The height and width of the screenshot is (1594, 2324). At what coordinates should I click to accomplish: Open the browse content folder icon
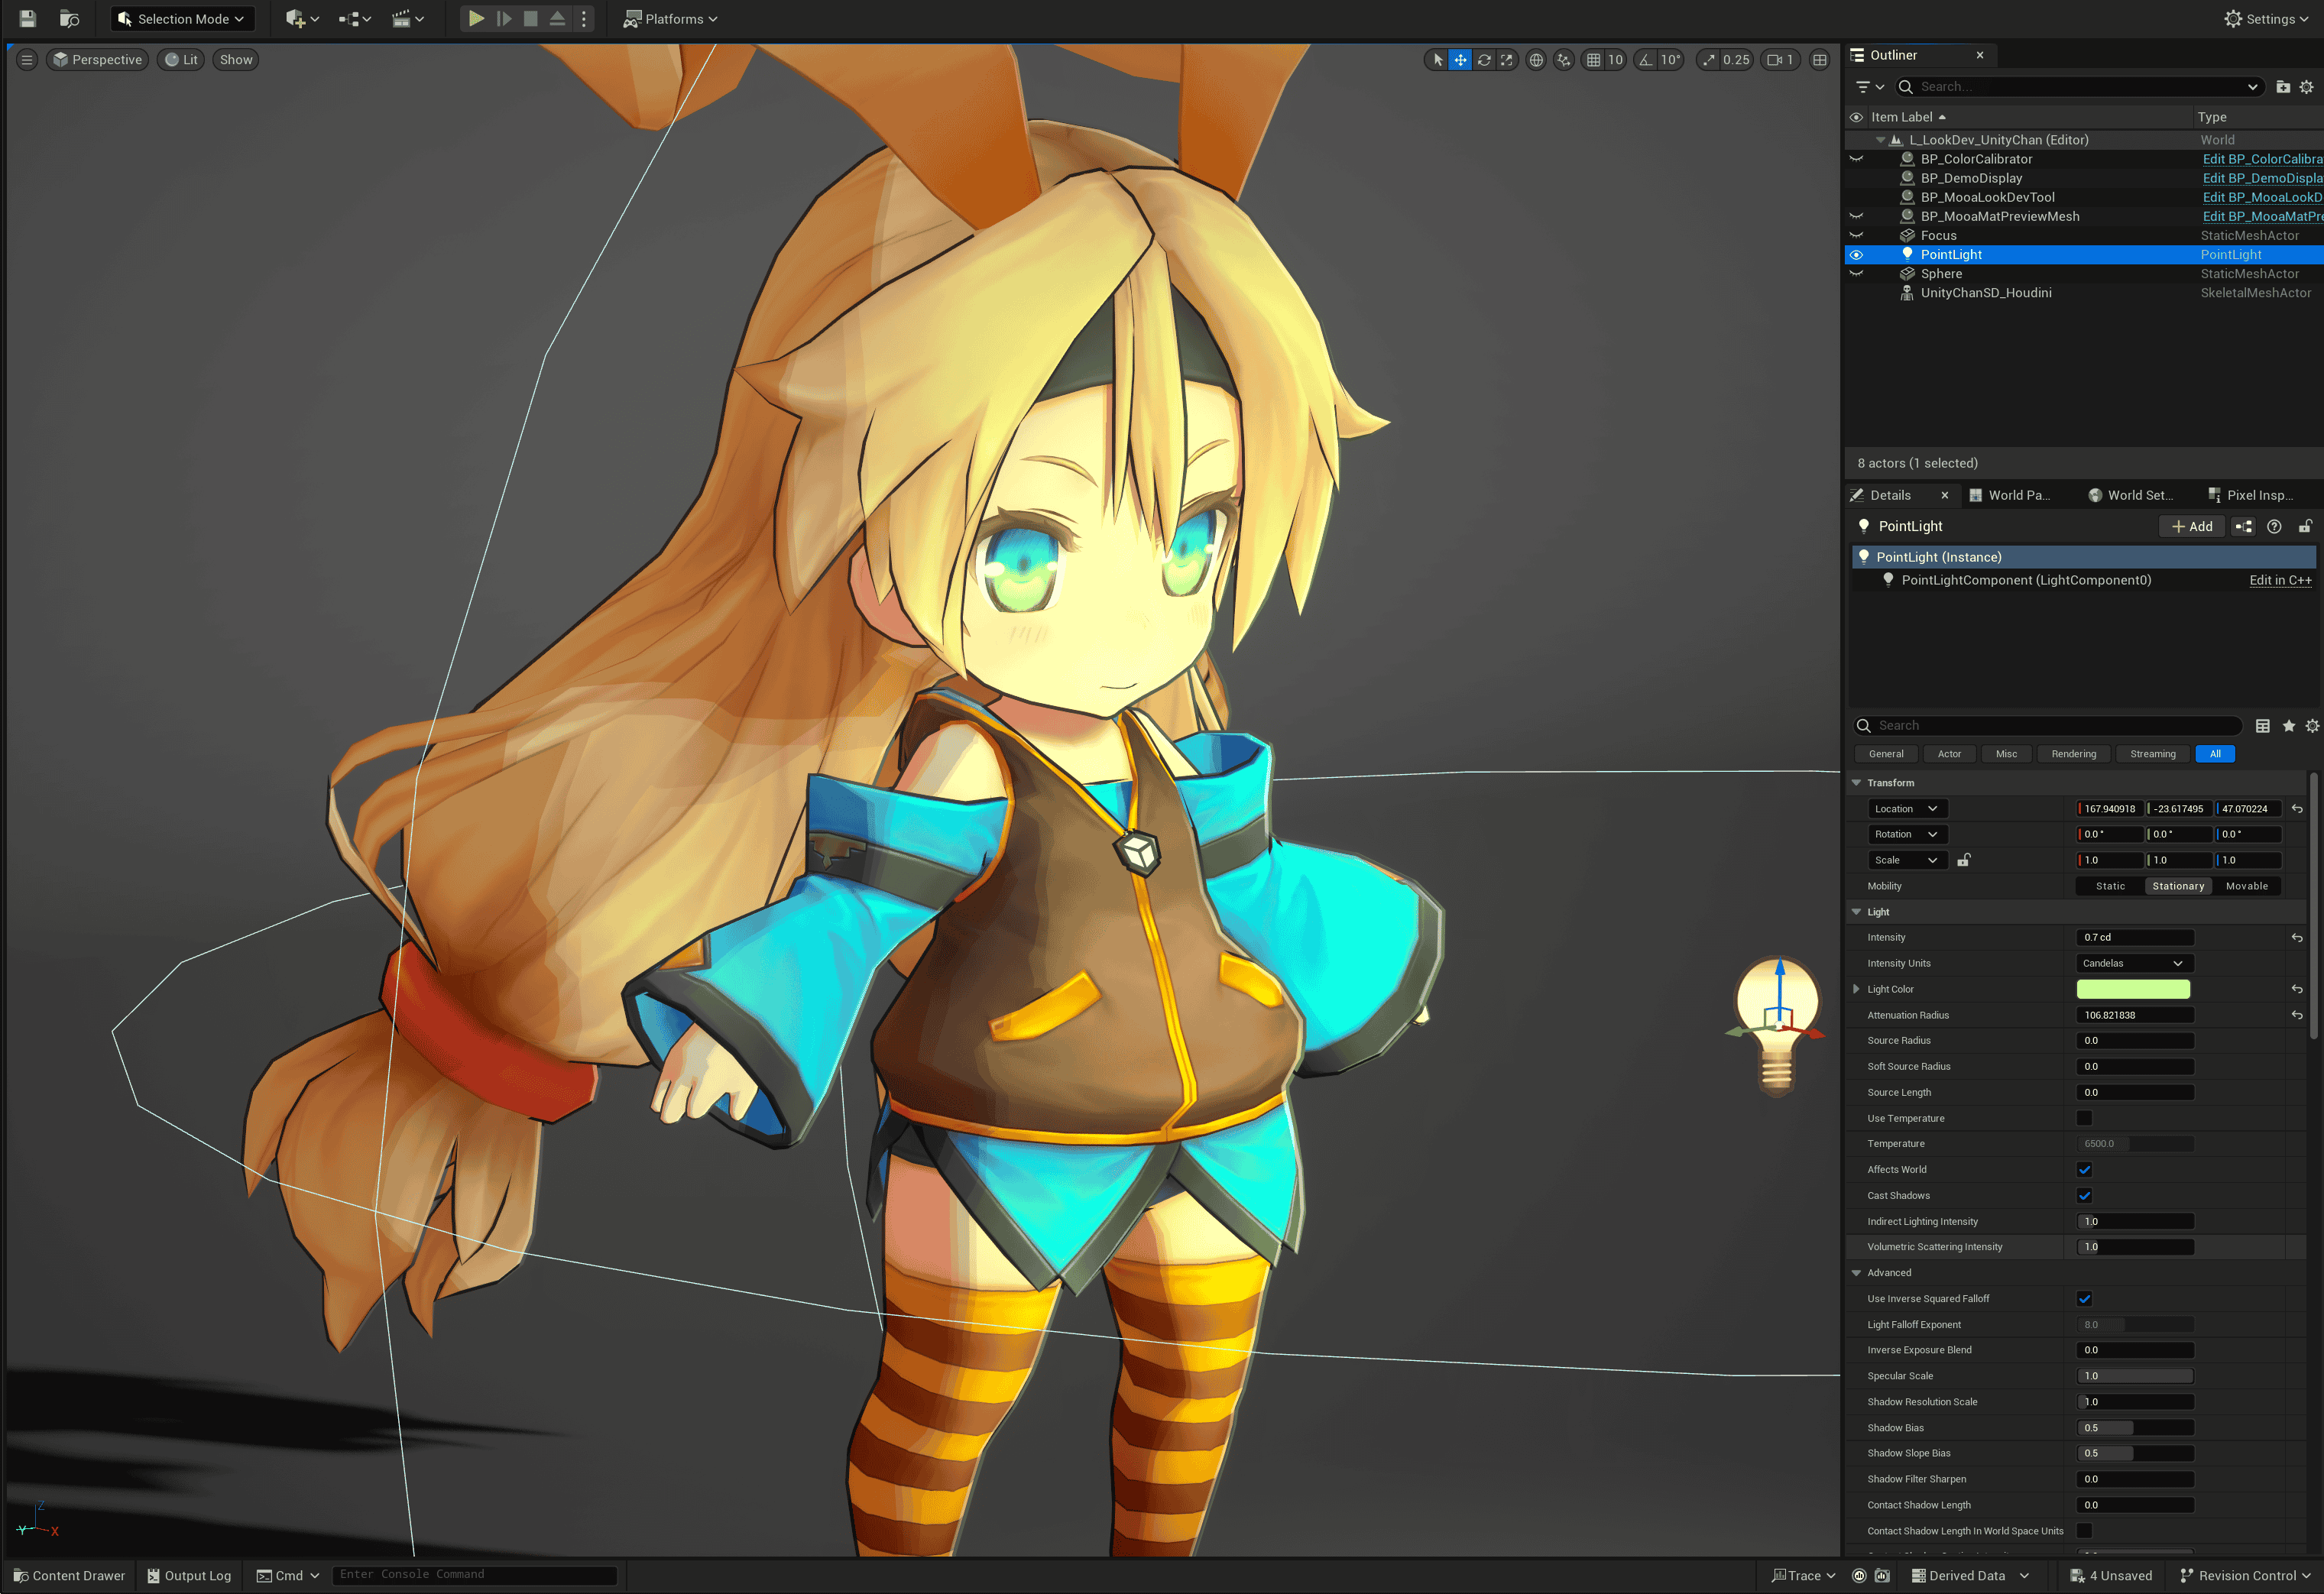(x=69, y=18)
